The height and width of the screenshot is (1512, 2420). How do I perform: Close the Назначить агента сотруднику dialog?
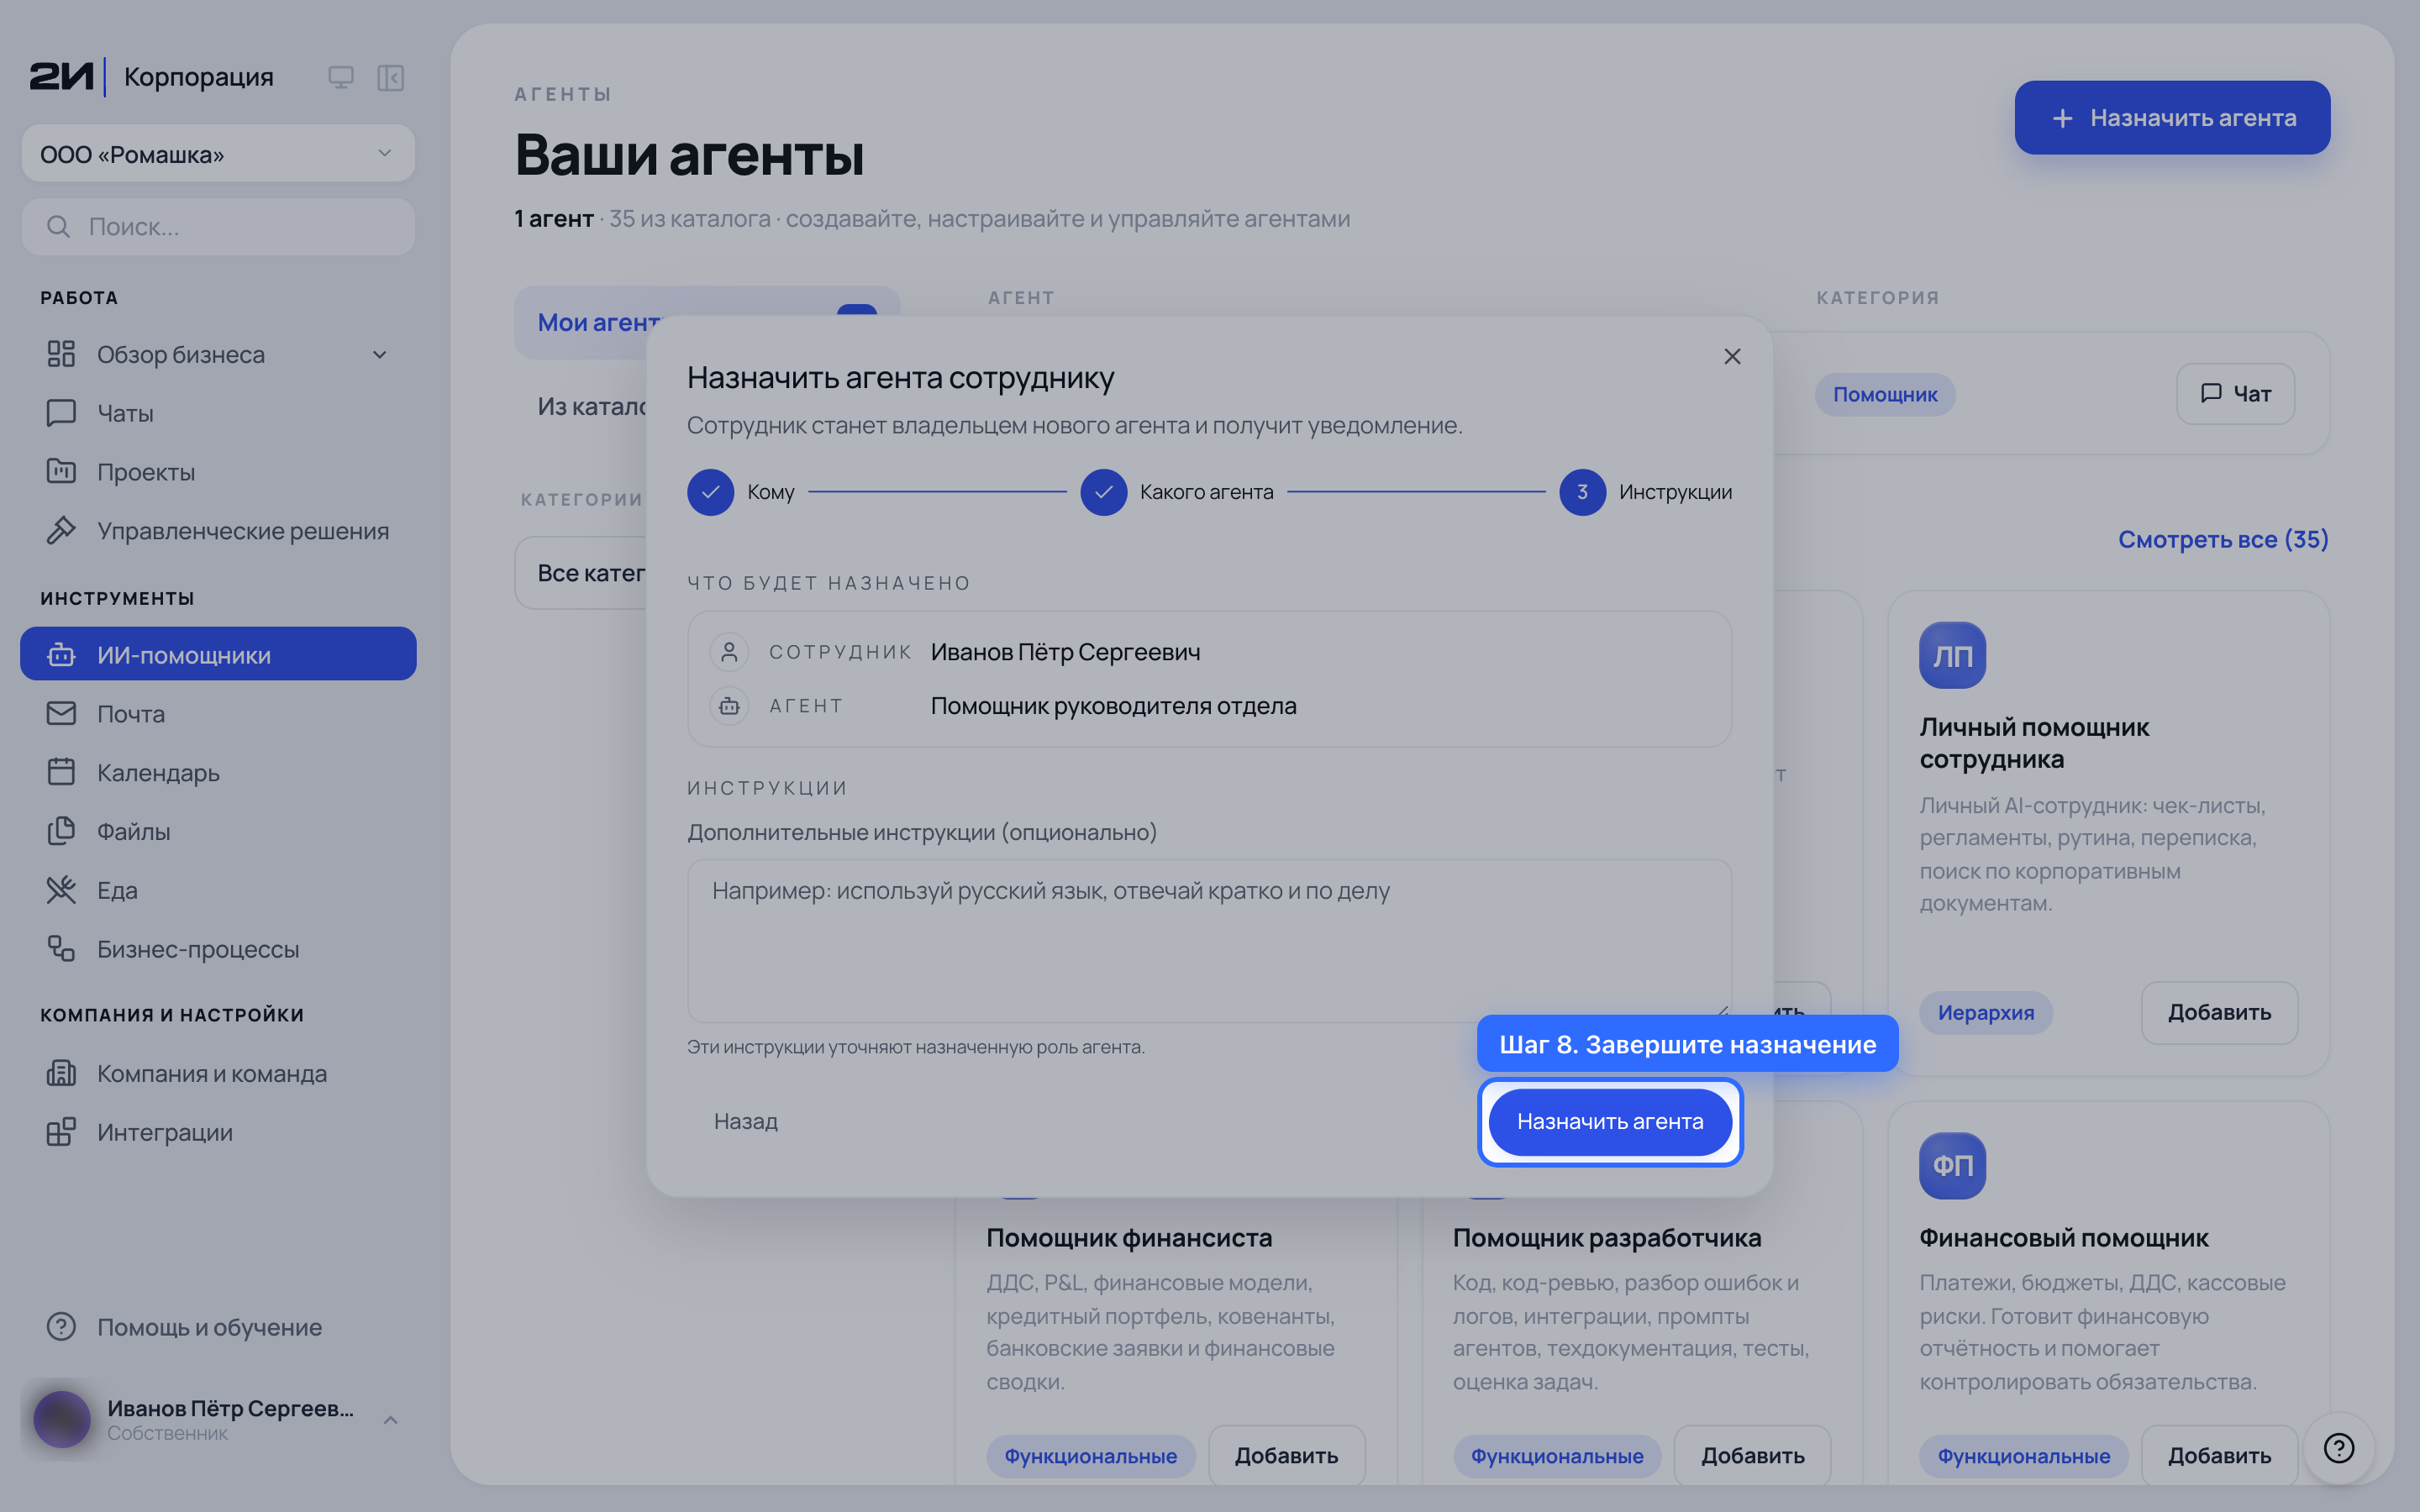pyautogui.click(x=1733, y=357)
